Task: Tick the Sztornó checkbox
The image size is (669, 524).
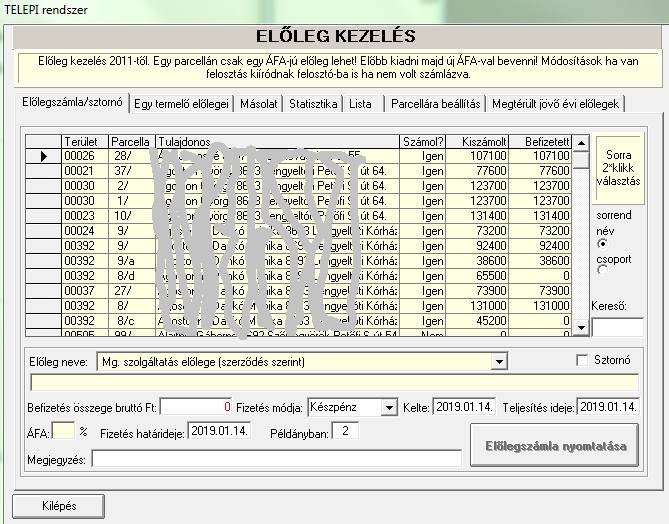Action: click(x=582, y=360)
